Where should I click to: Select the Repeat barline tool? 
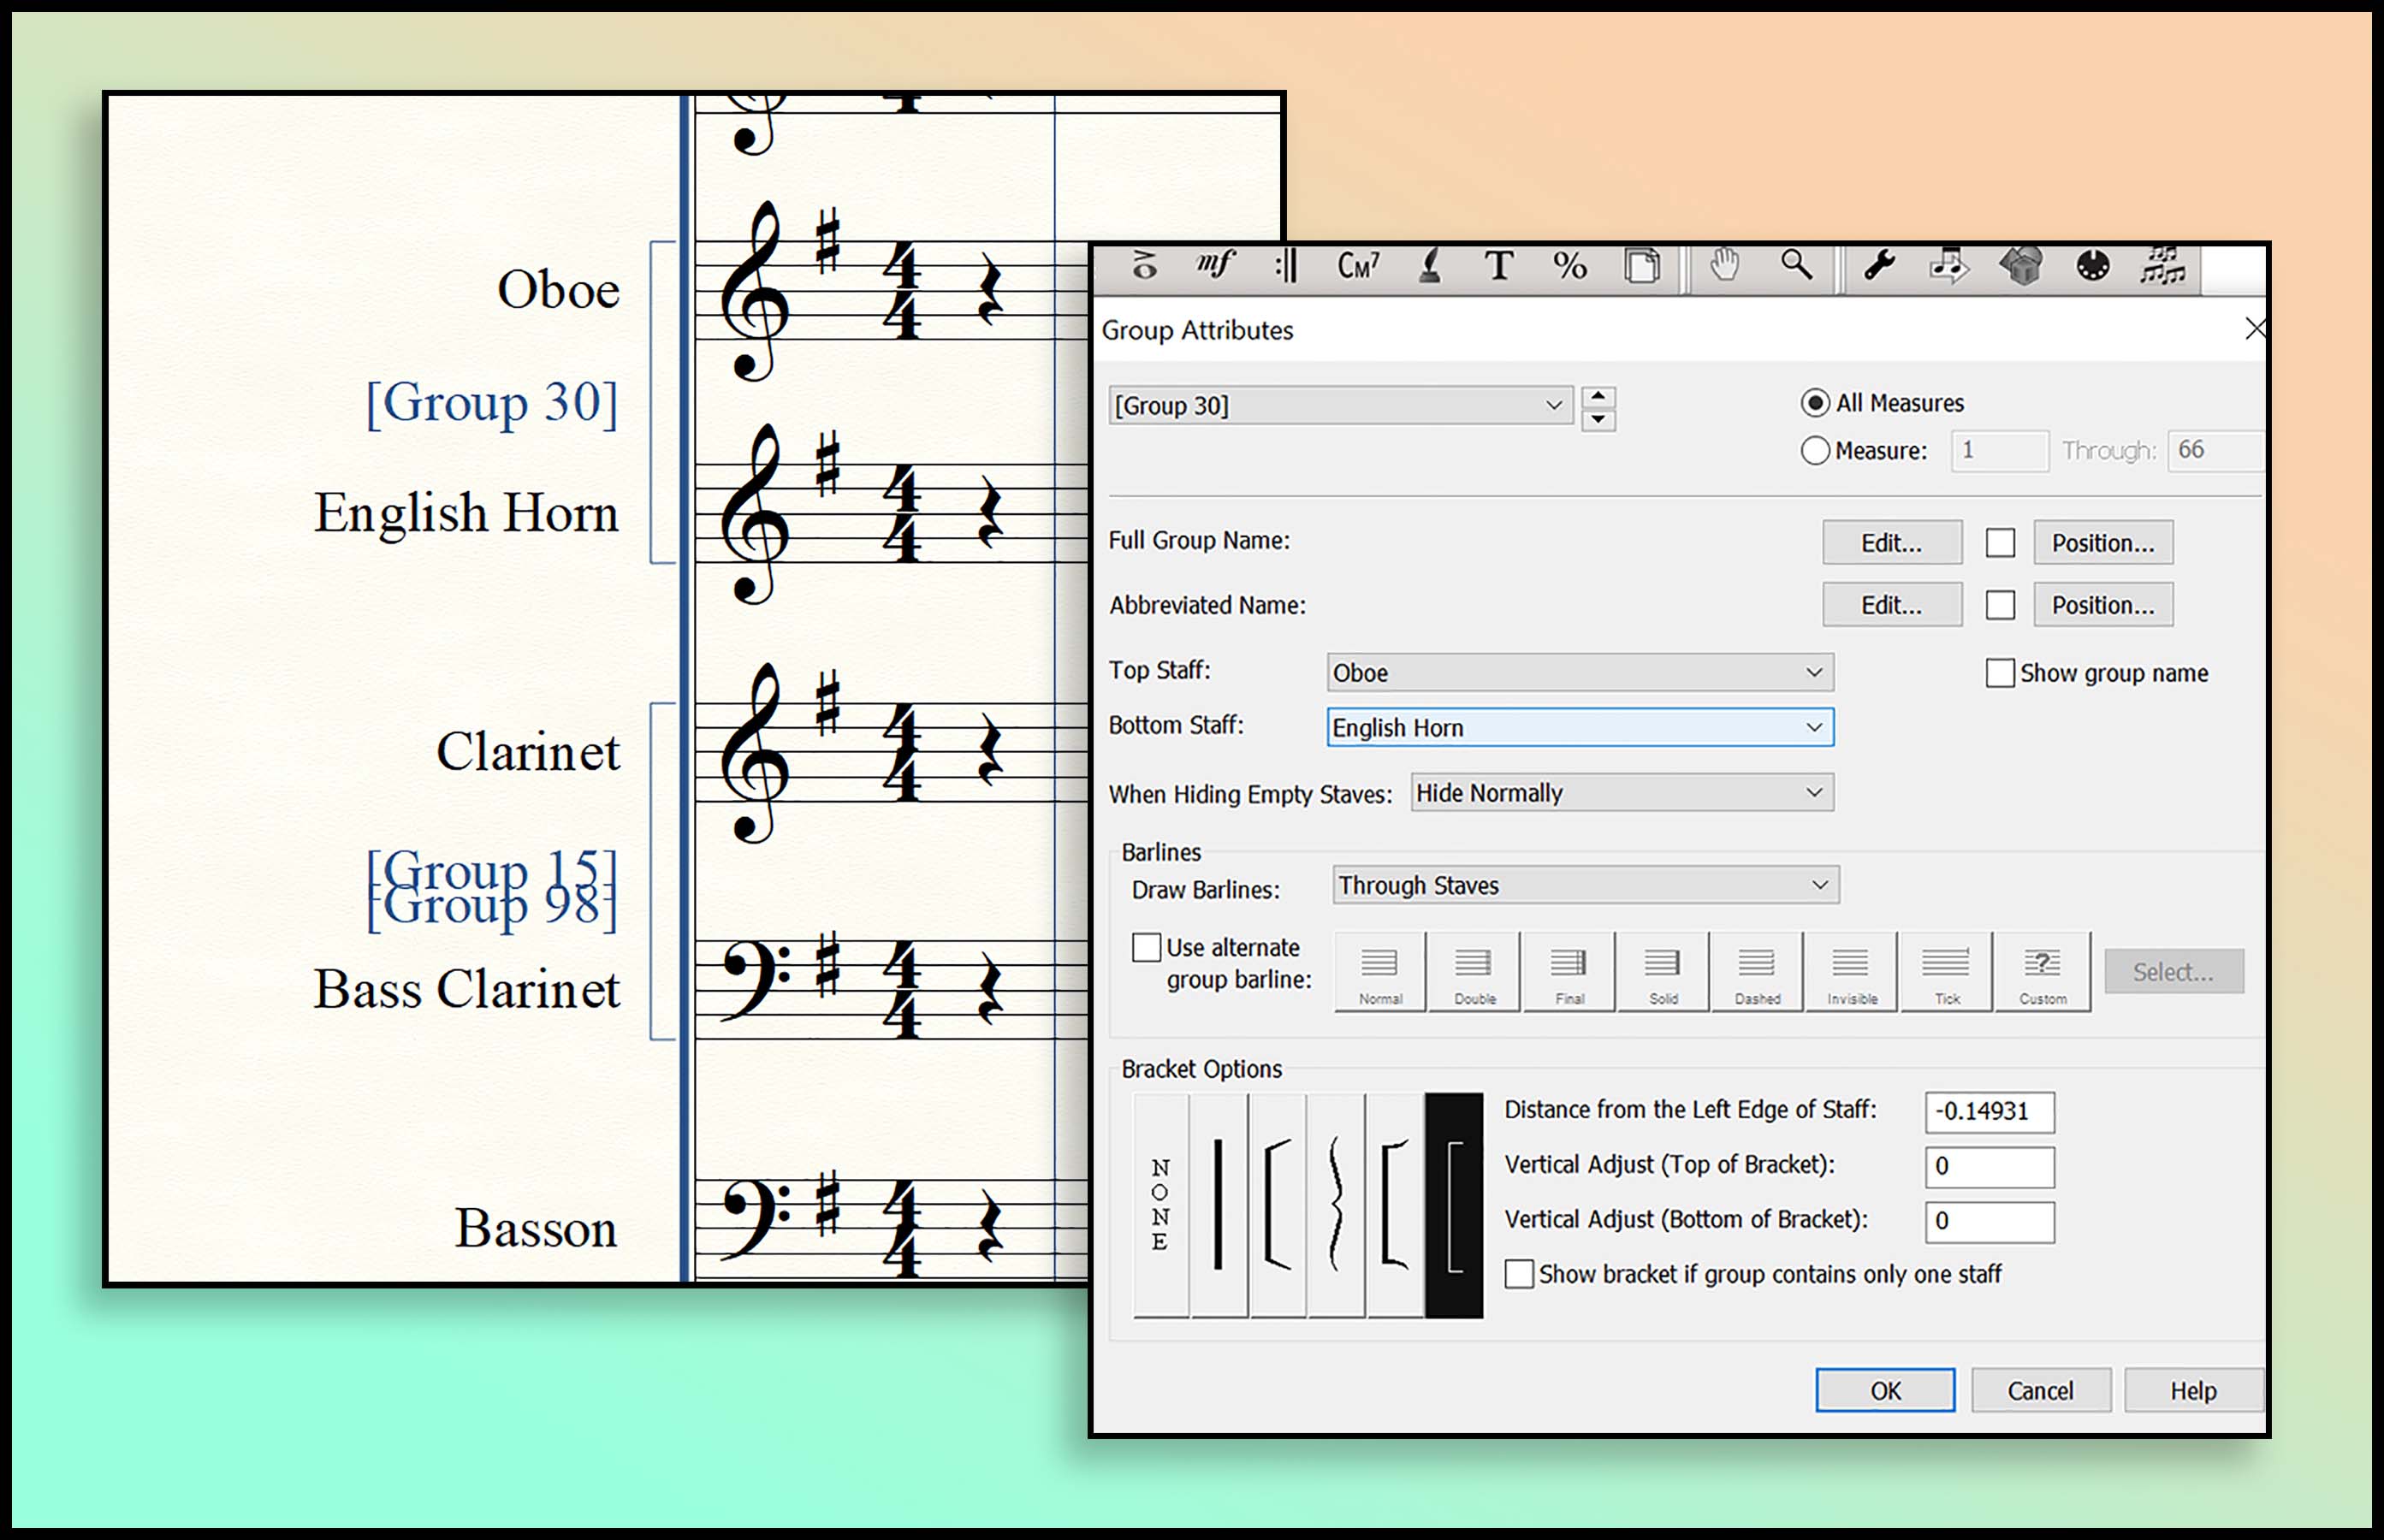coord(1286,266)
